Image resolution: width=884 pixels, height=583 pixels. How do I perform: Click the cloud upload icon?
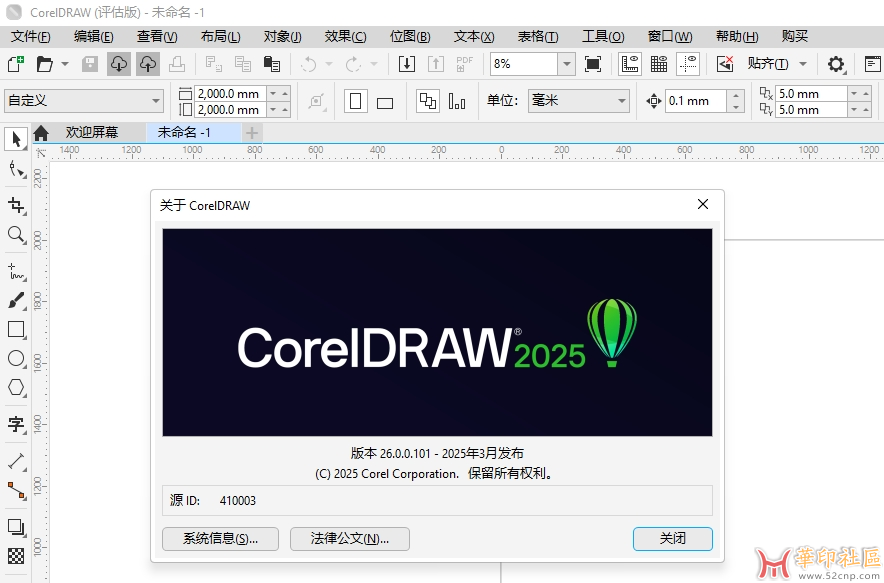(148, 64)
